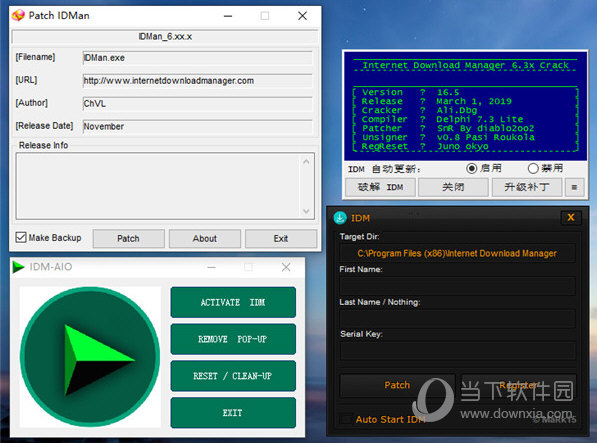Click the 关闭 button

tap(453, 187)
